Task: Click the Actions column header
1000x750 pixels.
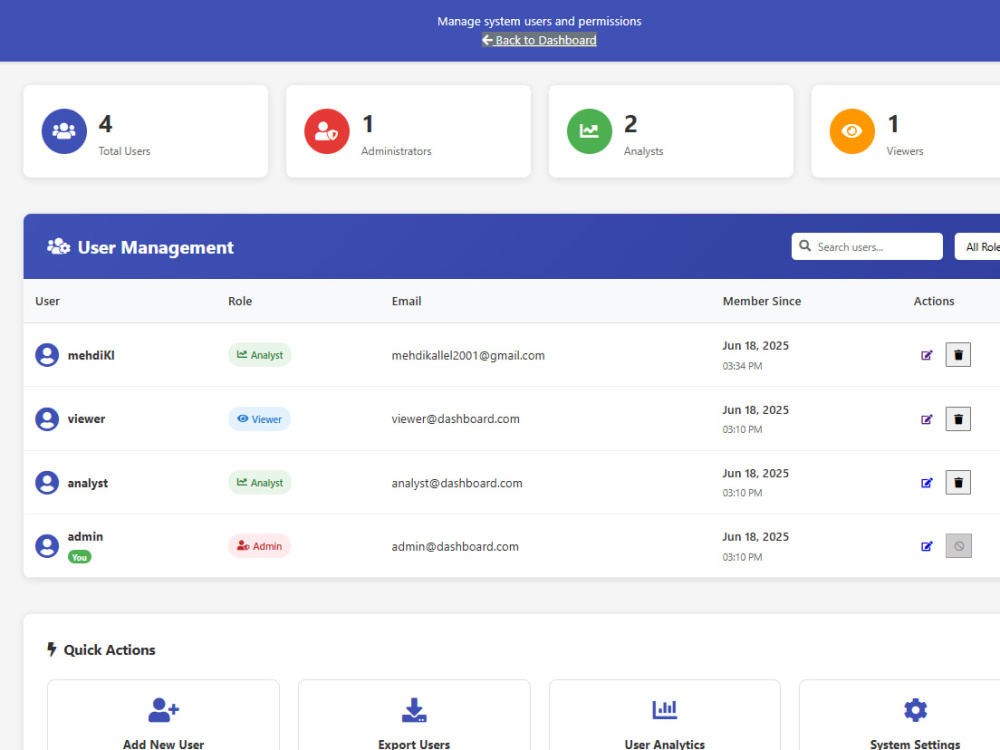Action: click(934, 301)
